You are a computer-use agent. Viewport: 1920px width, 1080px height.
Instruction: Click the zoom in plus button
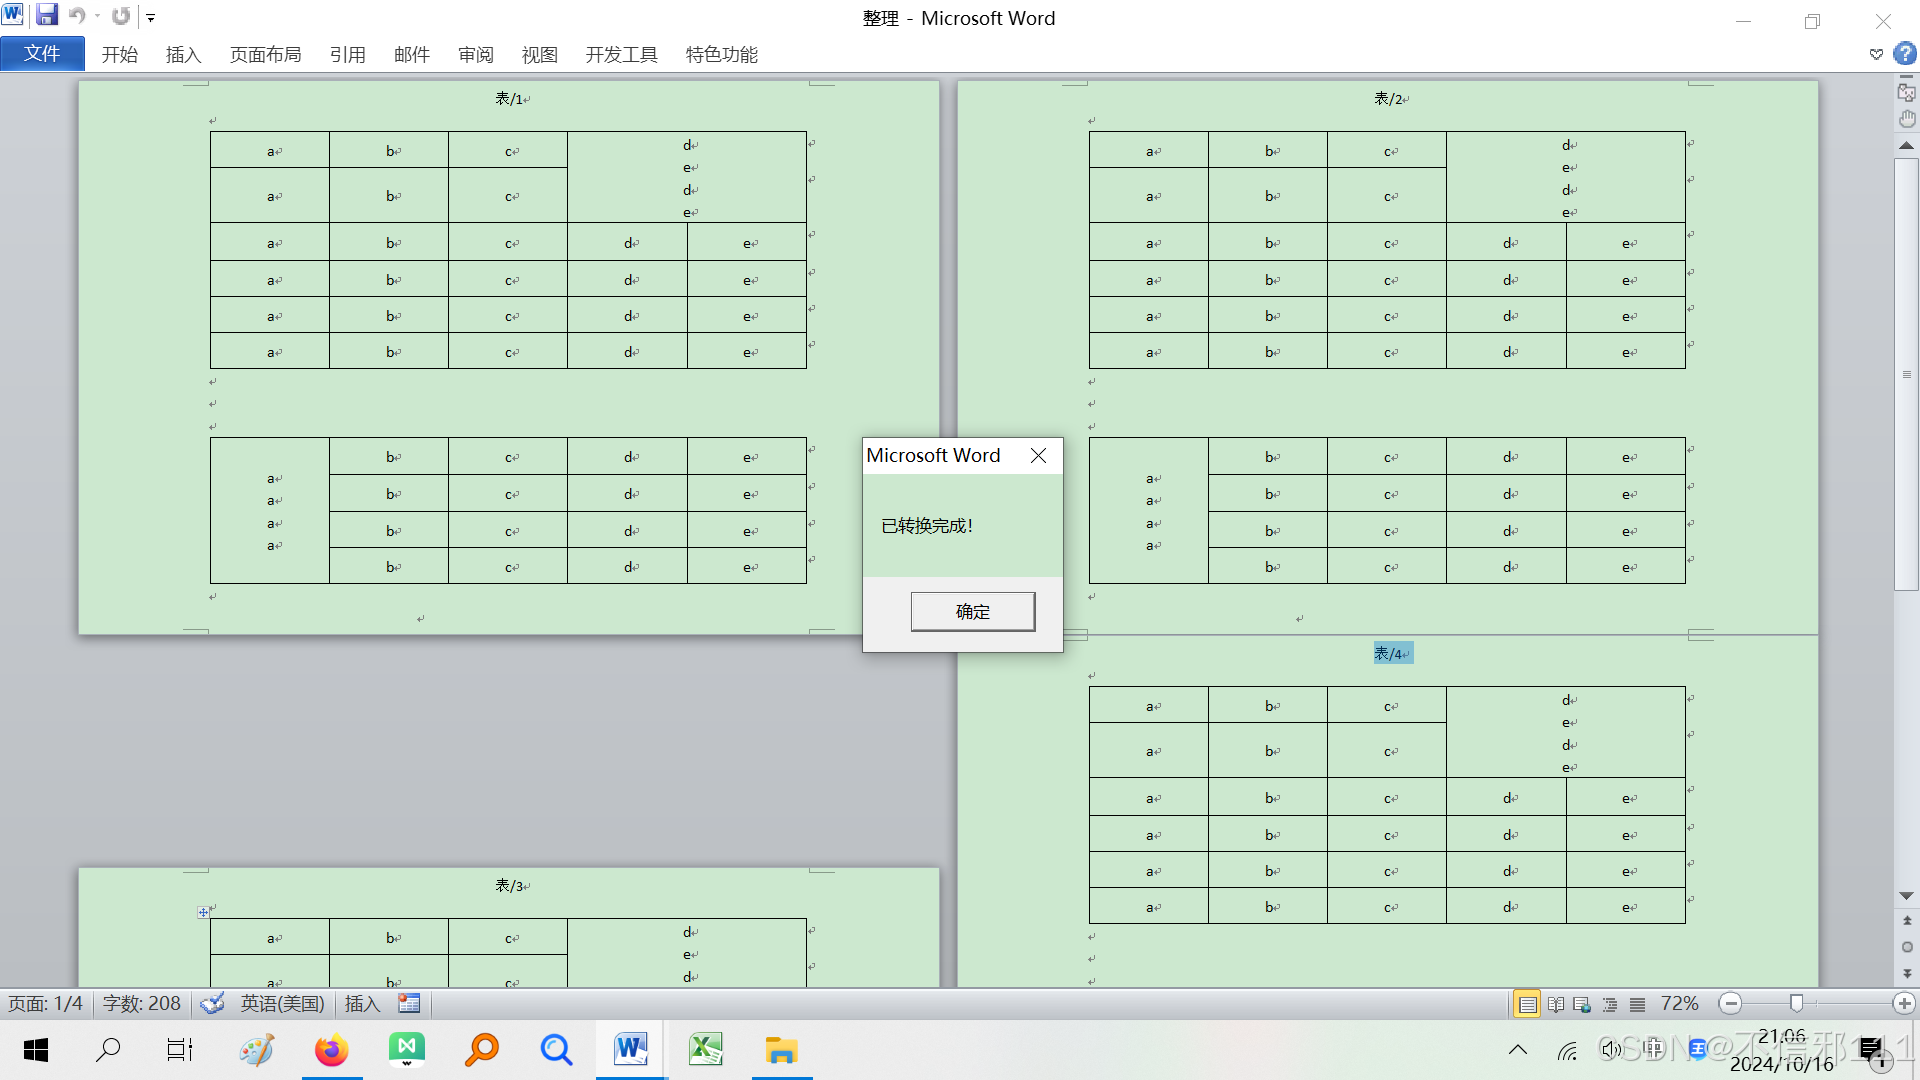pos(1904,1003)
